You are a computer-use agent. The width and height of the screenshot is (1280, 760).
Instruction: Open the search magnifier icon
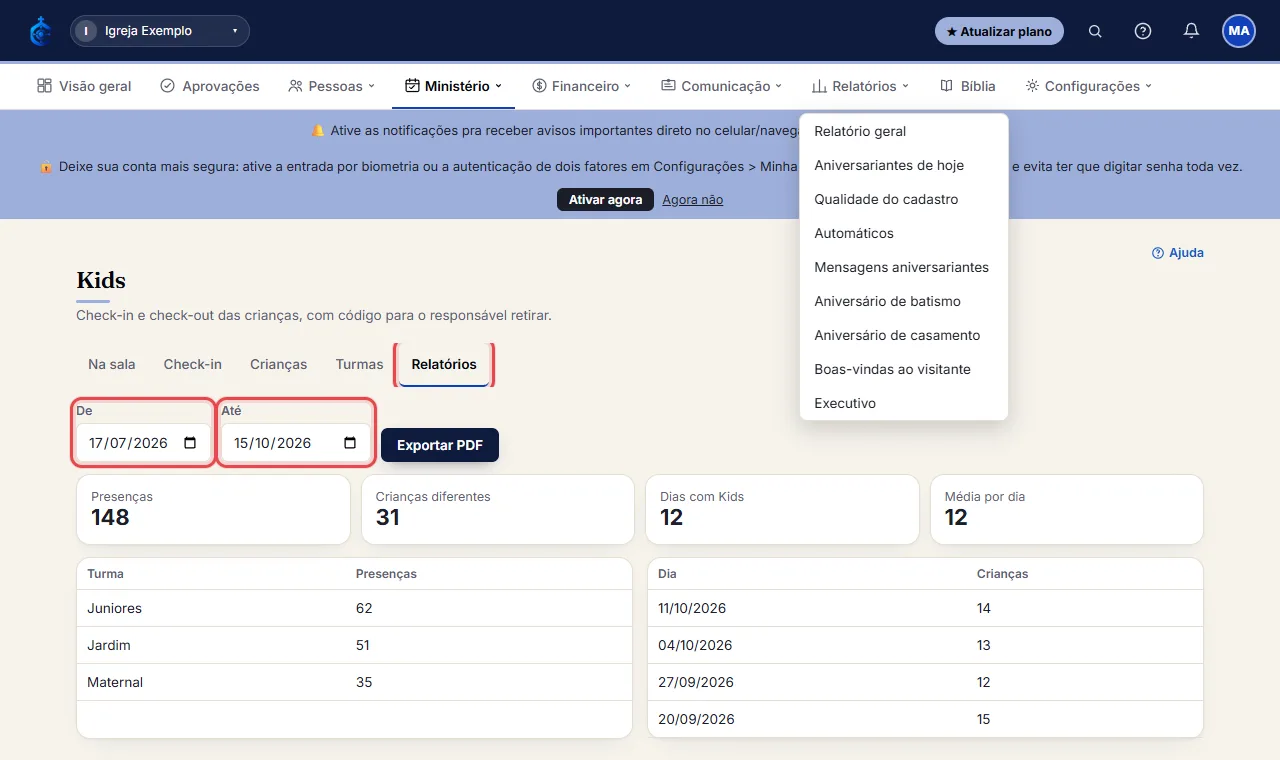1095,31
